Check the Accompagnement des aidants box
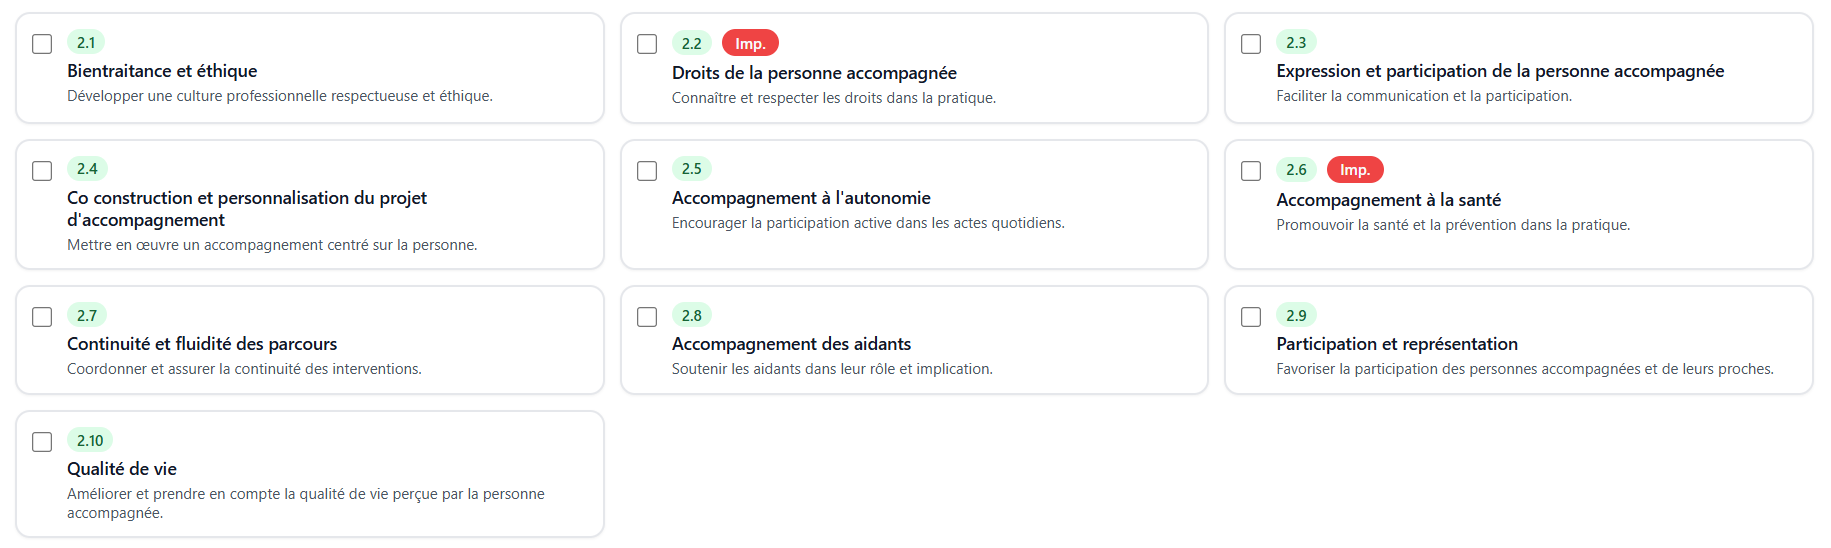Viewport: 1831px width, 548px height. click(647, 317)
